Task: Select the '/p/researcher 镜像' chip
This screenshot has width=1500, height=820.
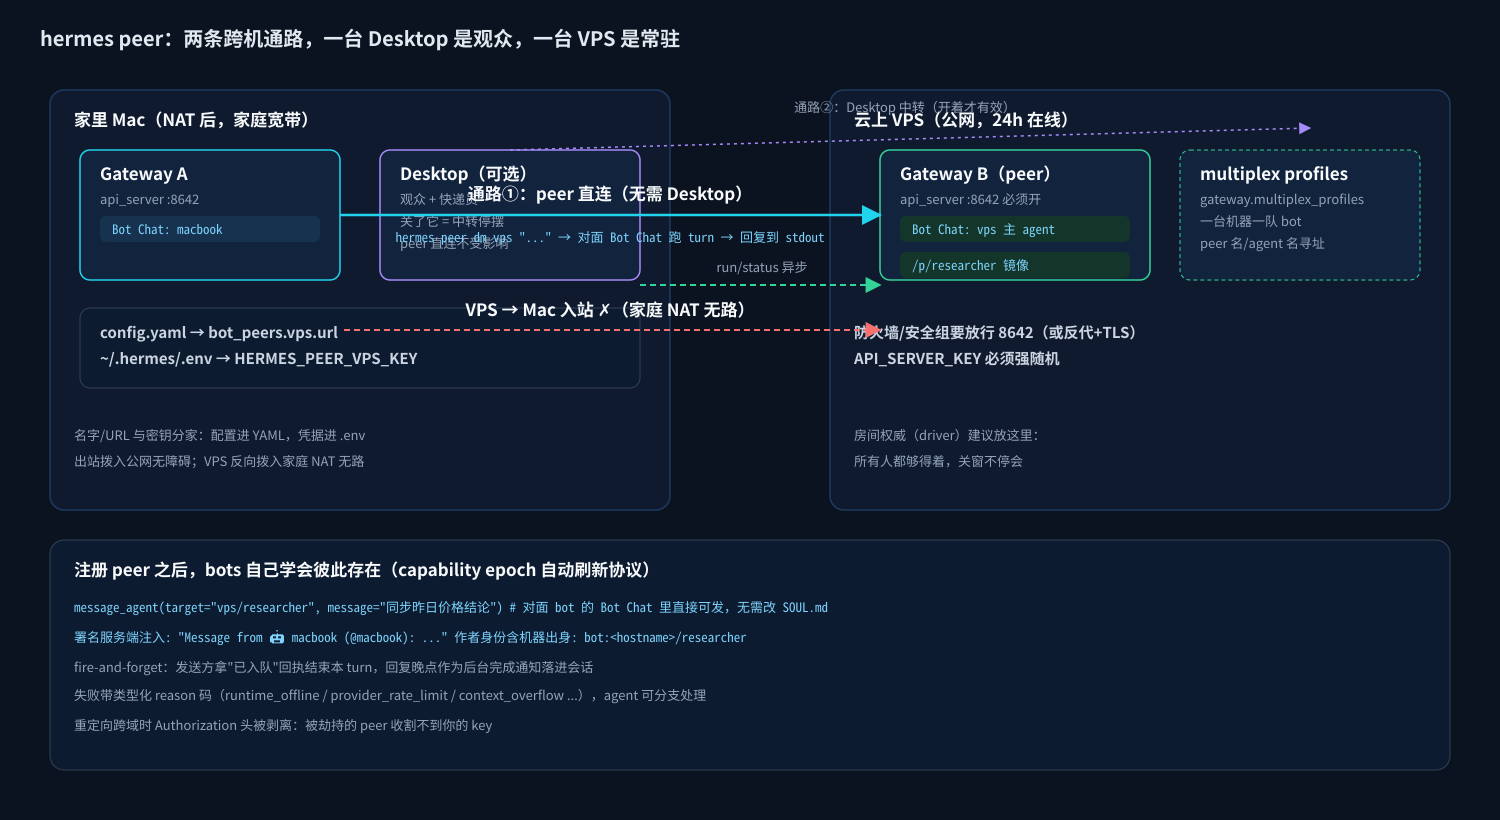Action: (x=1015, y=265)
